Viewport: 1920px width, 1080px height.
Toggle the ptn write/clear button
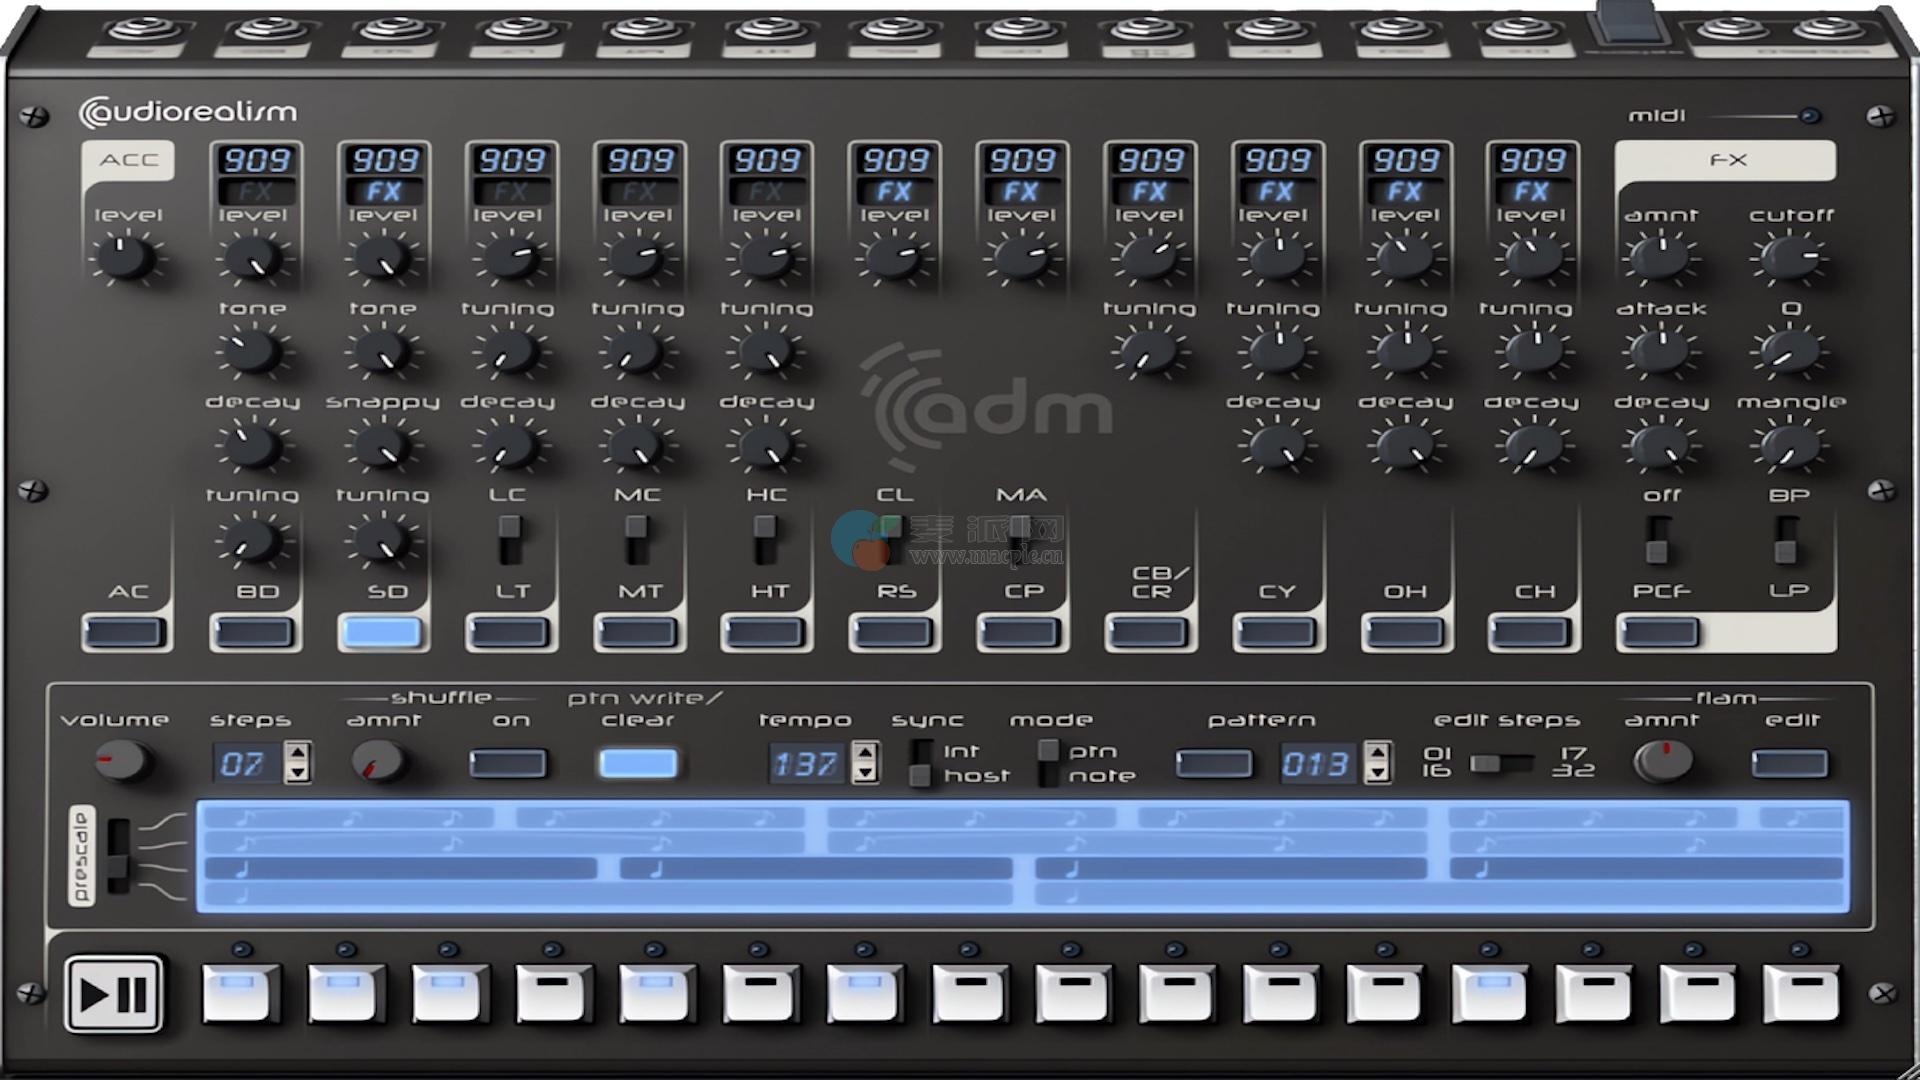(638, 764)
